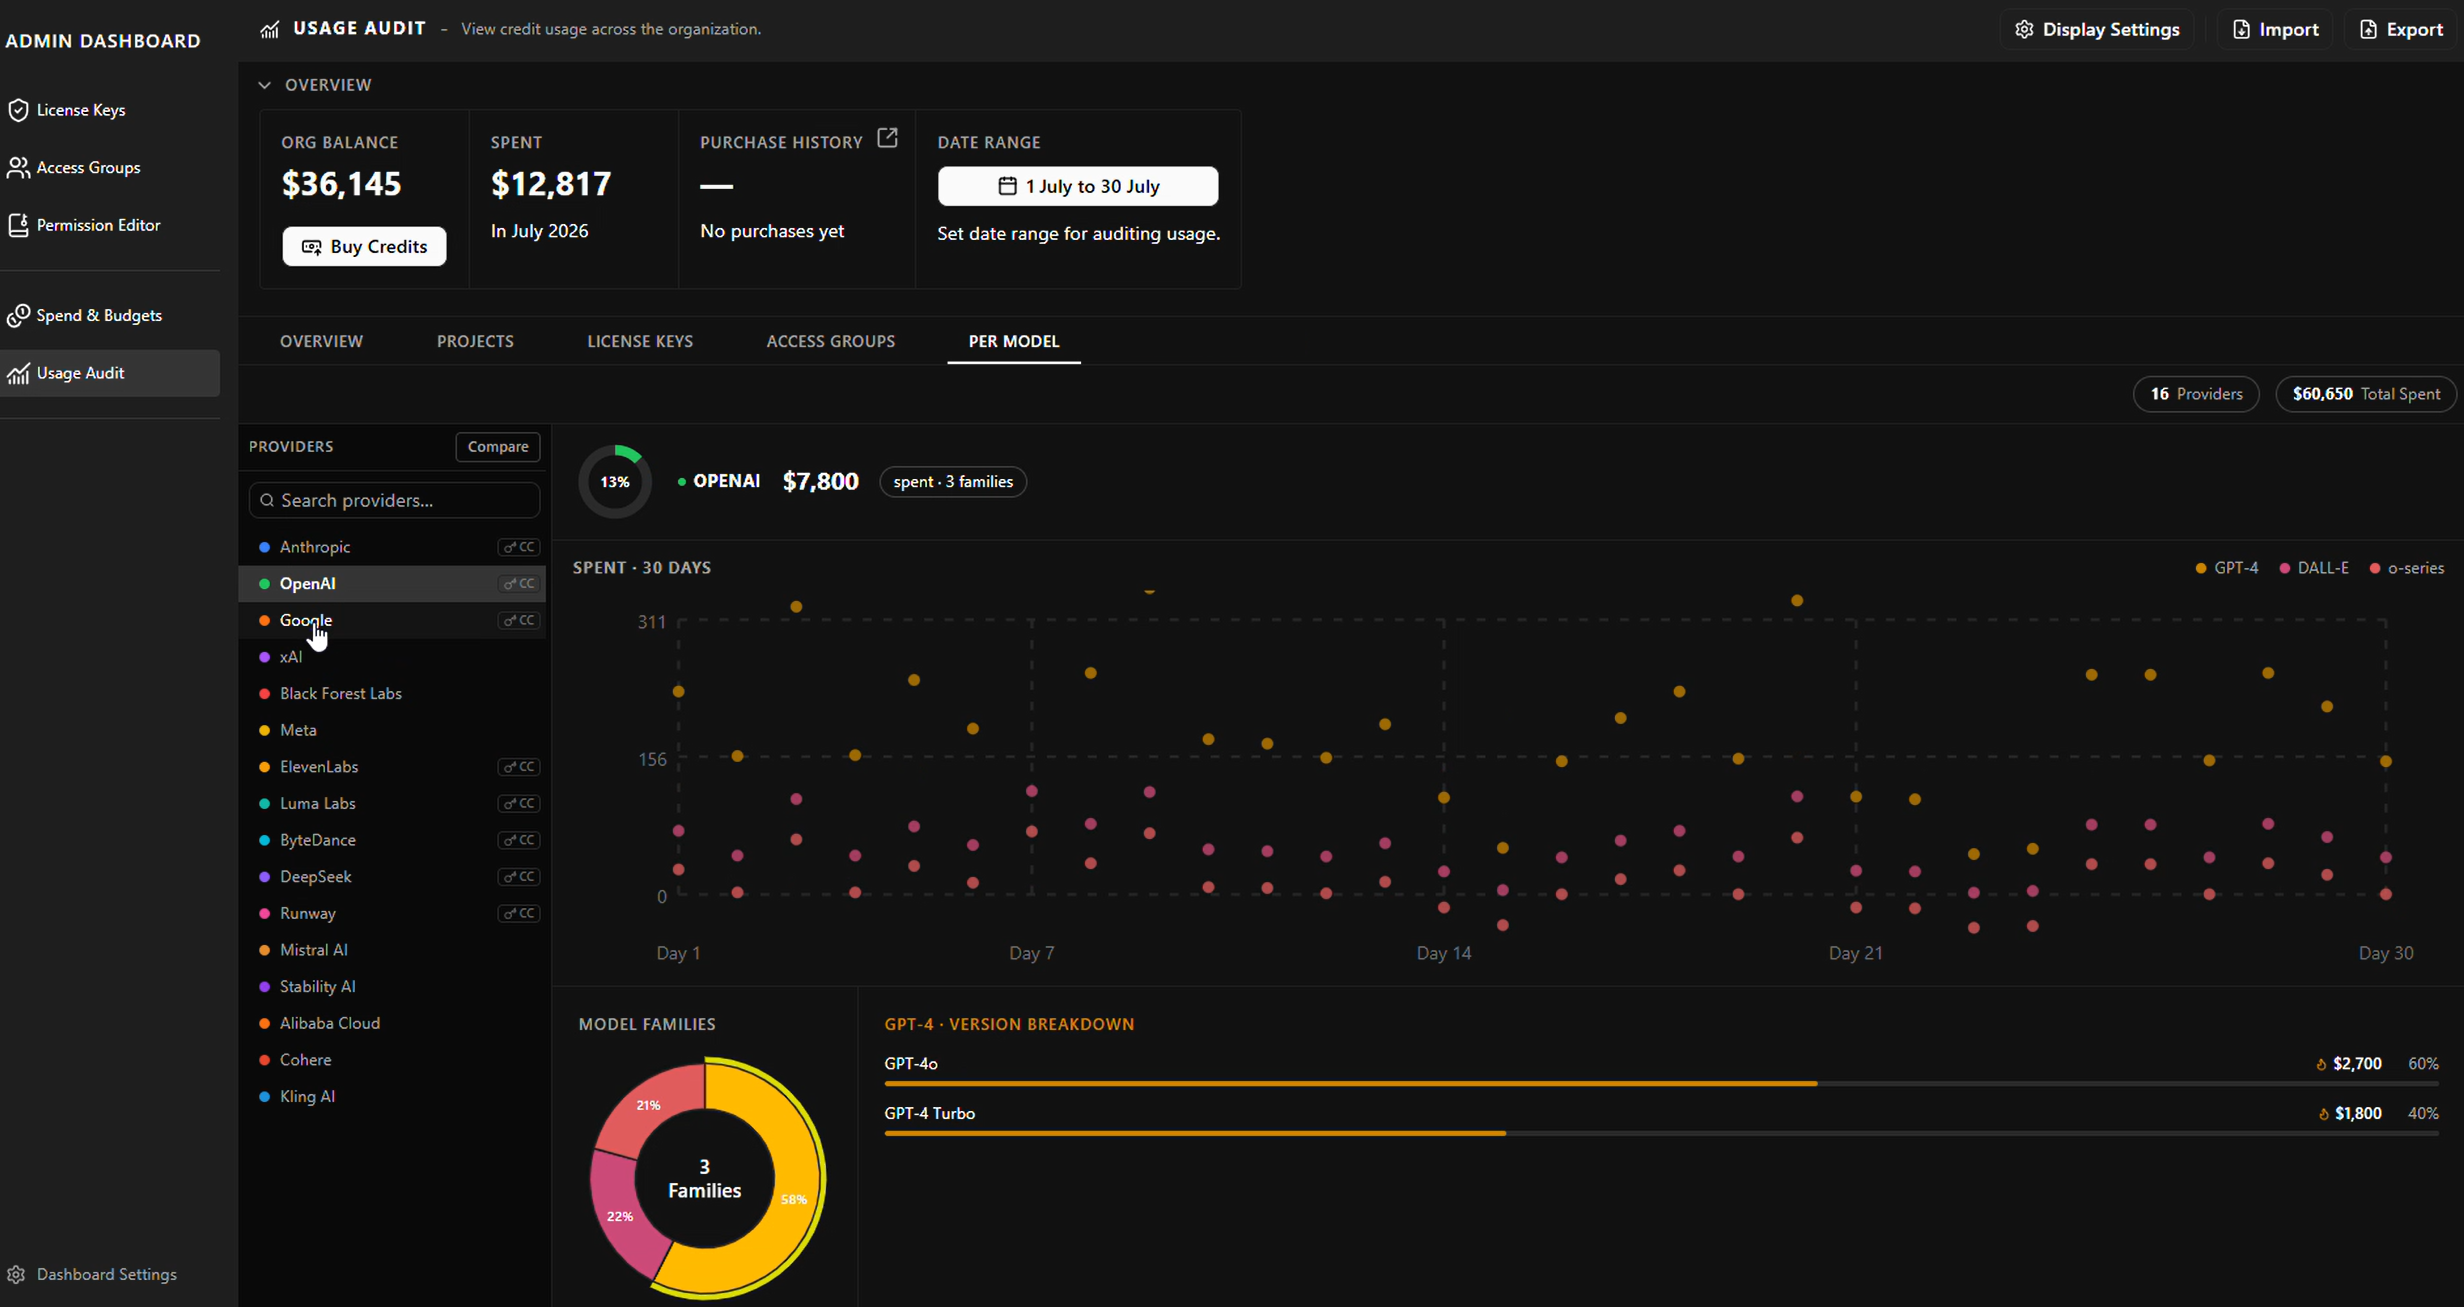This screenshot has height=1307, width=2464.
Task: Focus the Search providers field
Action: [x=394, y=500]
